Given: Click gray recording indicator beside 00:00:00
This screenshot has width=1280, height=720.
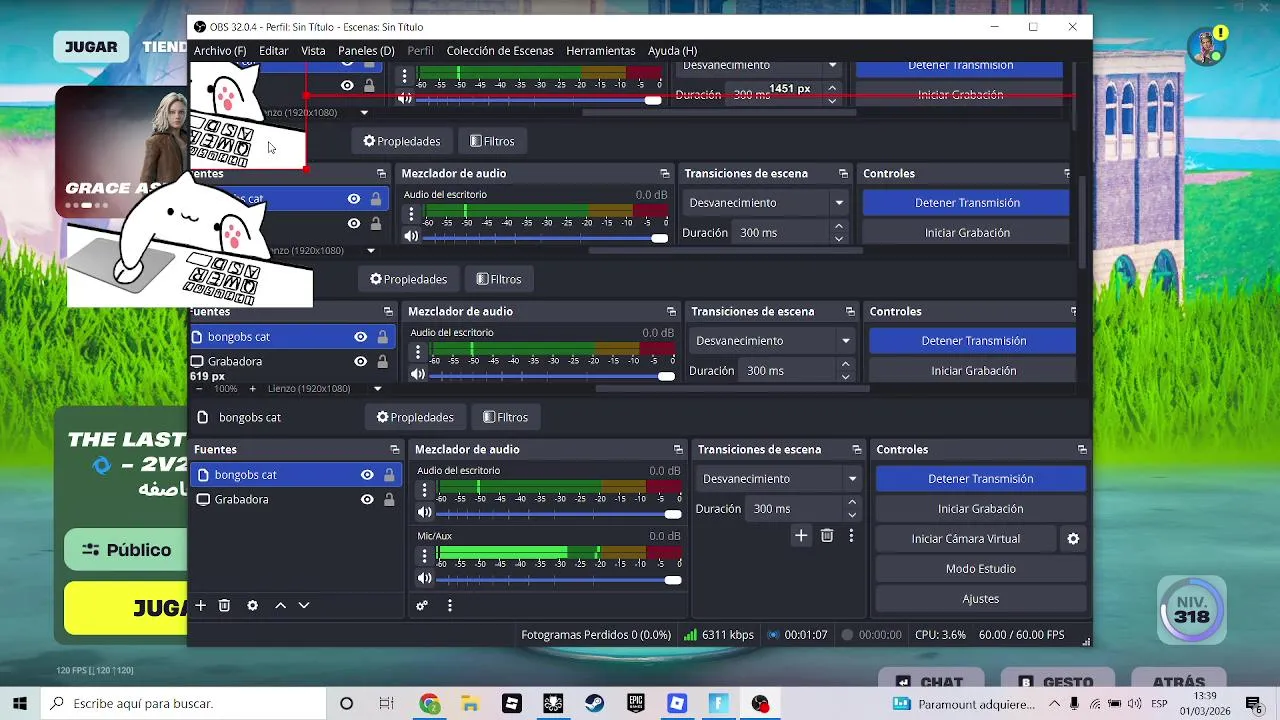Looking at the screenshot, I should (847, 635).
